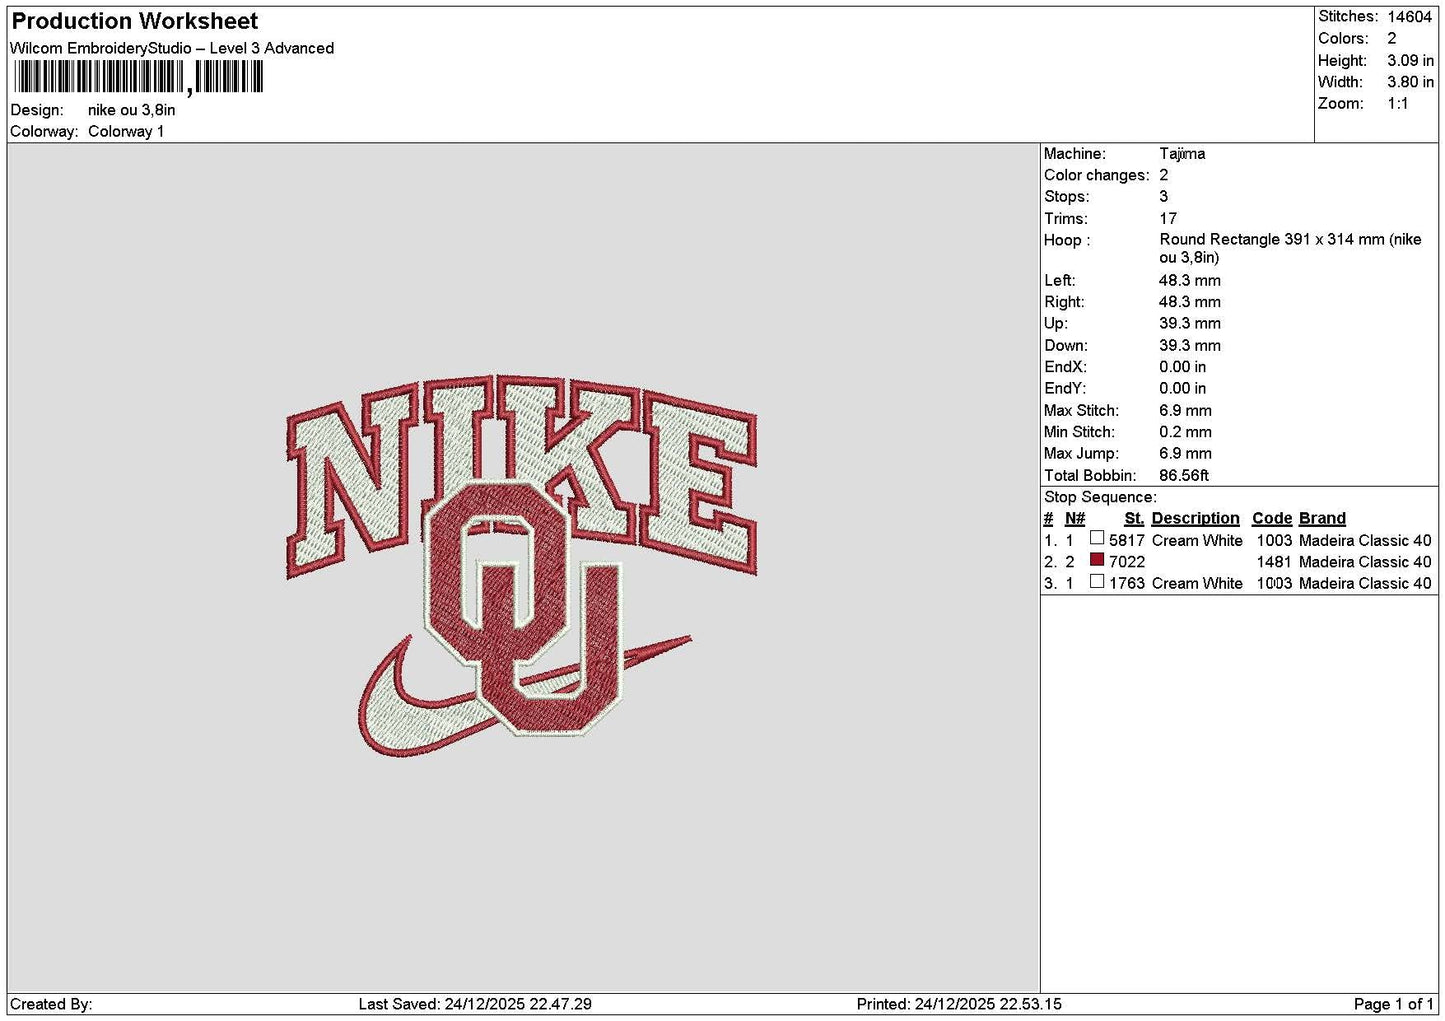Click the 'Colorway 1' value
The image size is (1445, 1021).
click(x=126, y=131)
